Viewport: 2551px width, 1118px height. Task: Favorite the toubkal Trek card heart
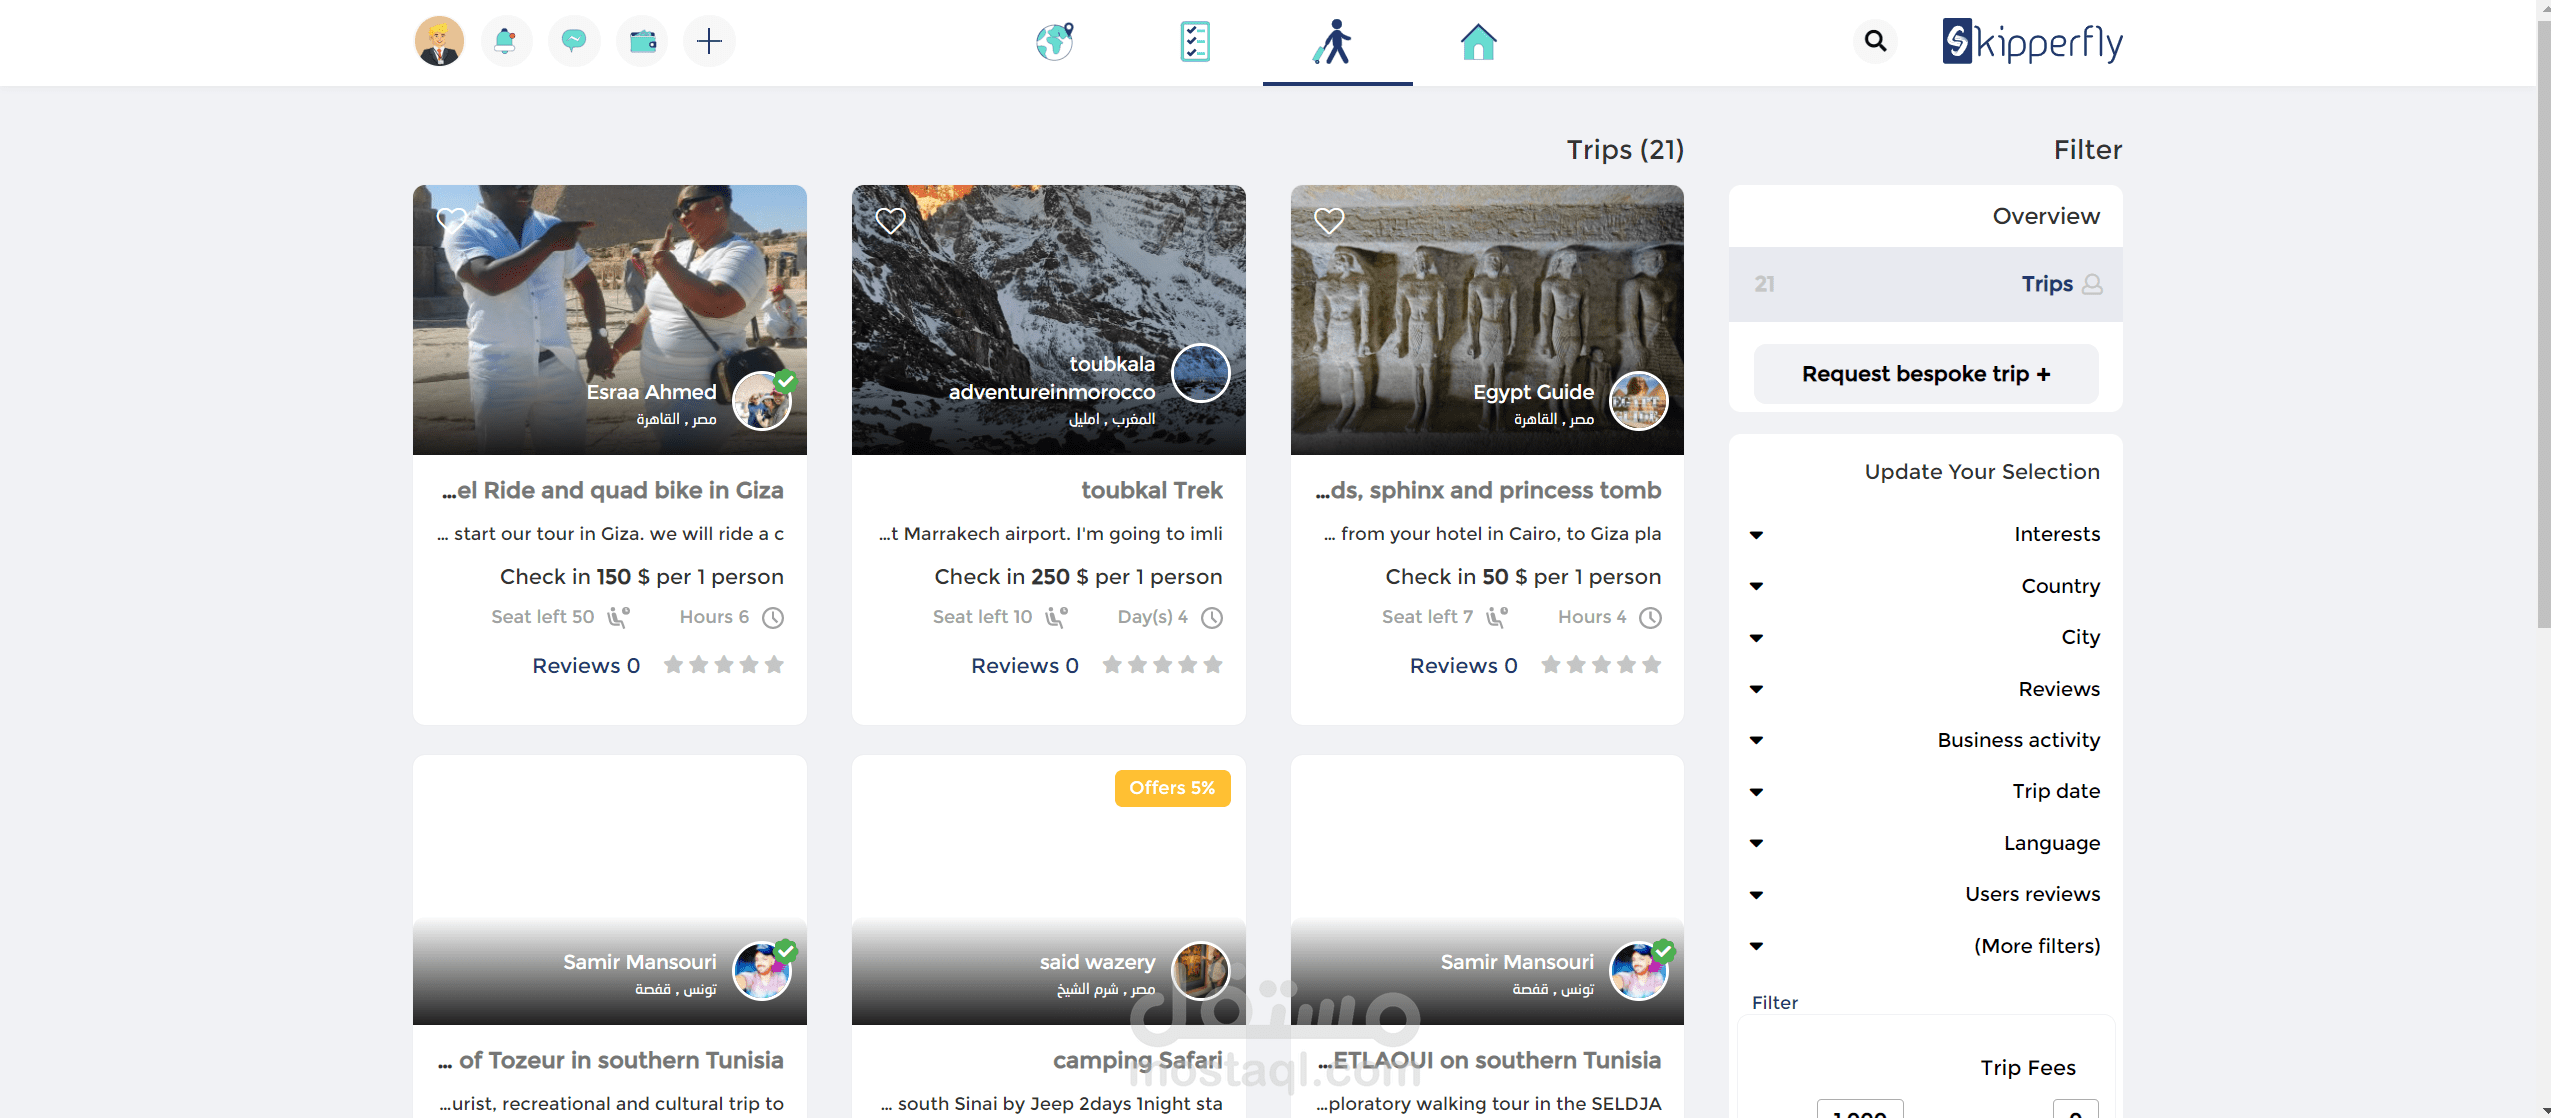(x=890, y=220)
